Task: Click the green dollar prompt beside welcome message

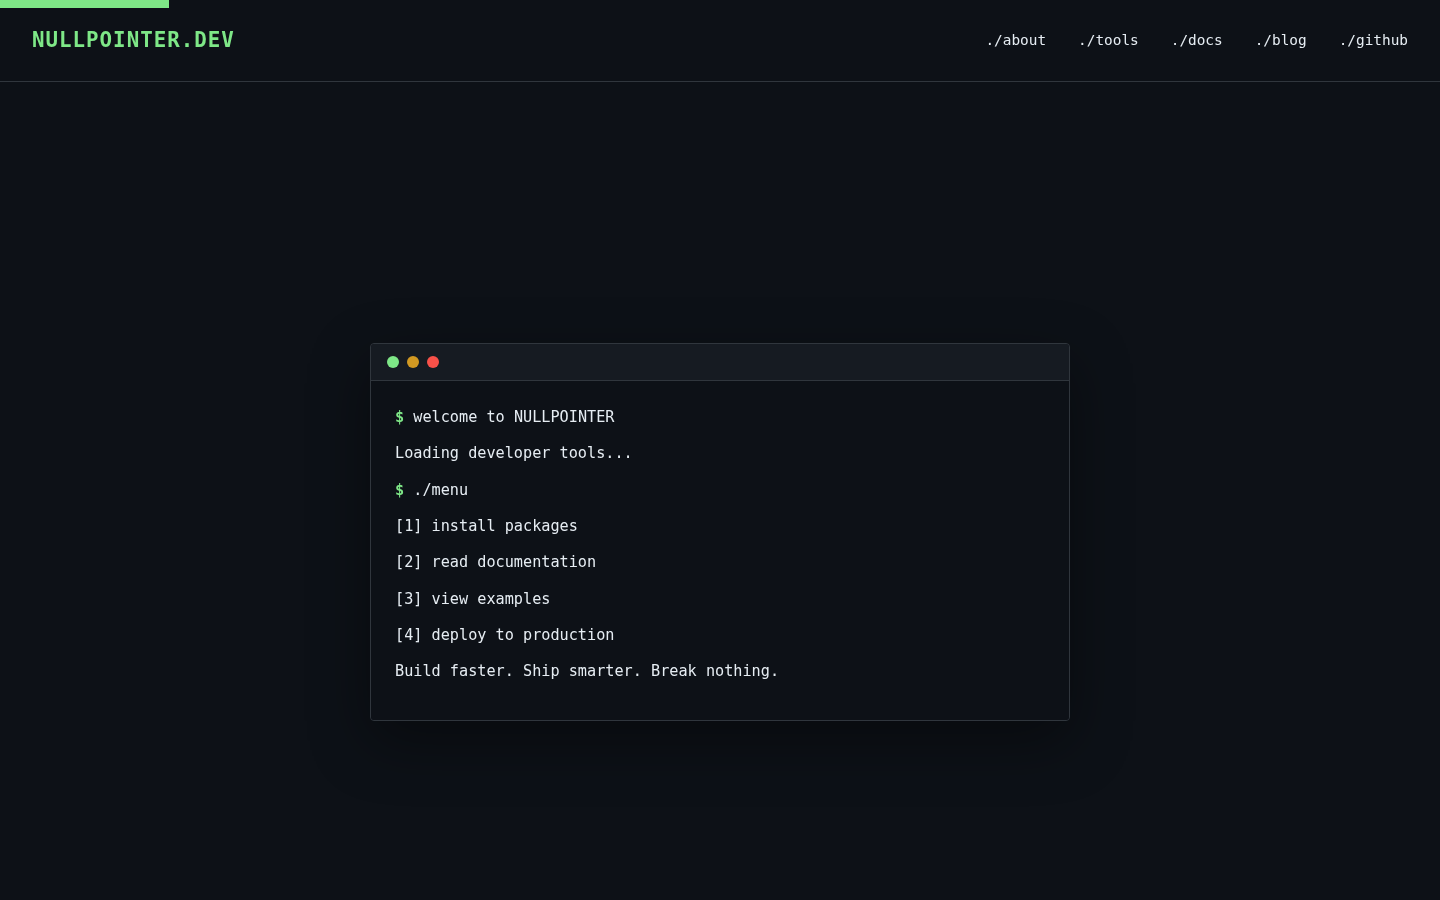Action: [399, 417]
